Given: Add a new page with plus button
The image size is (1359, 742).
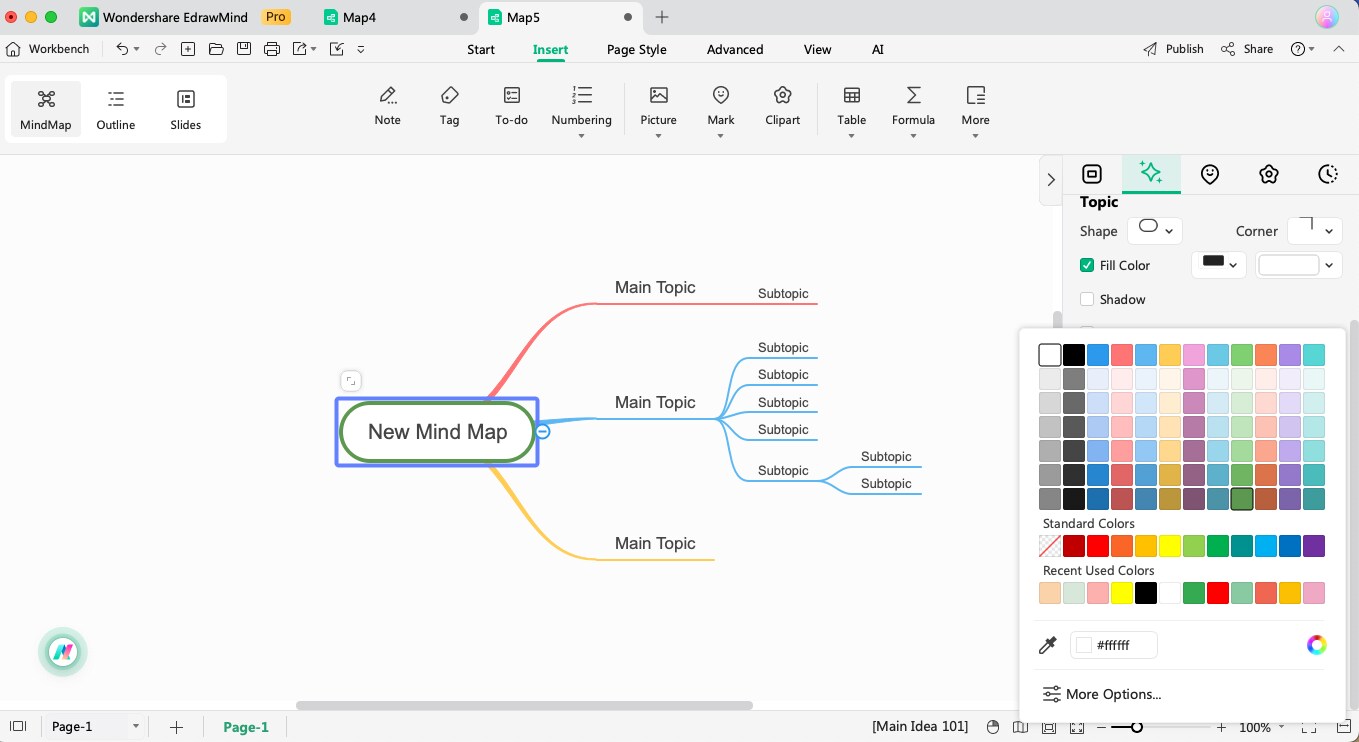Looking at the screenshot, I should [176, 727].
